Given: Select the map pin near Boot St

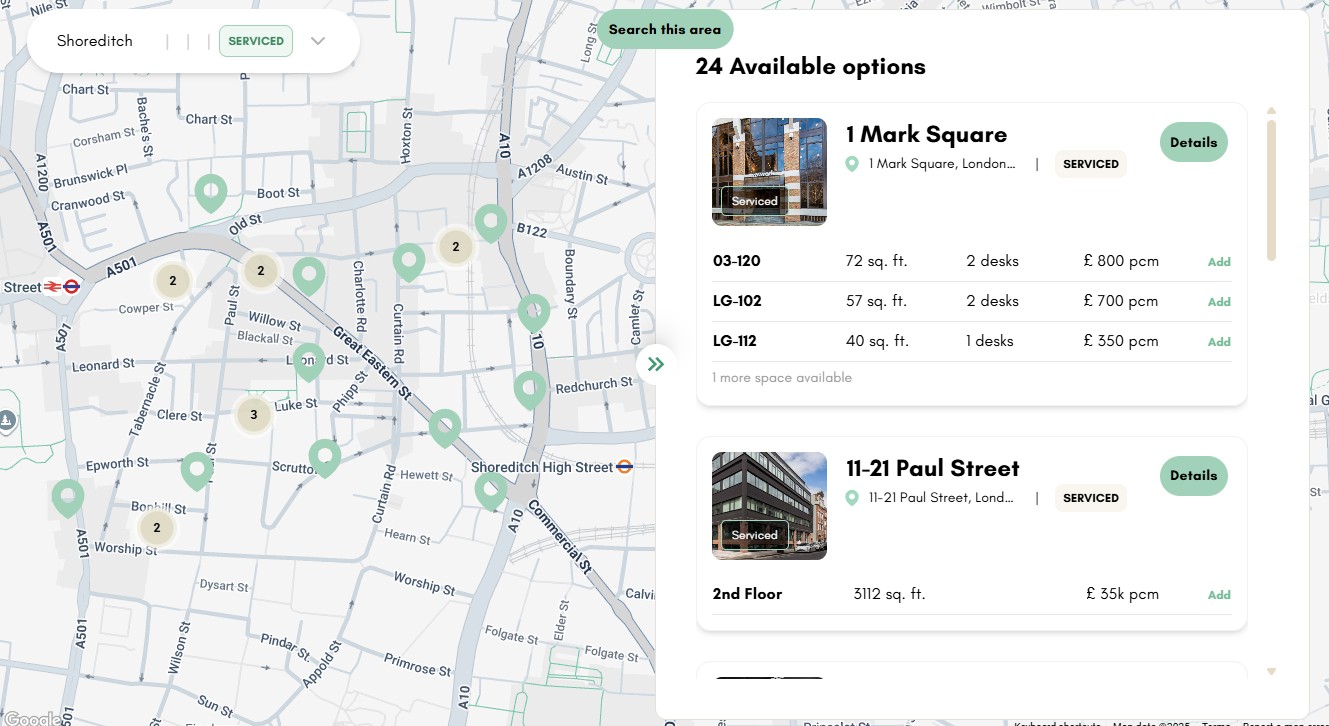Looking at the screenshot, I should 210,193.
